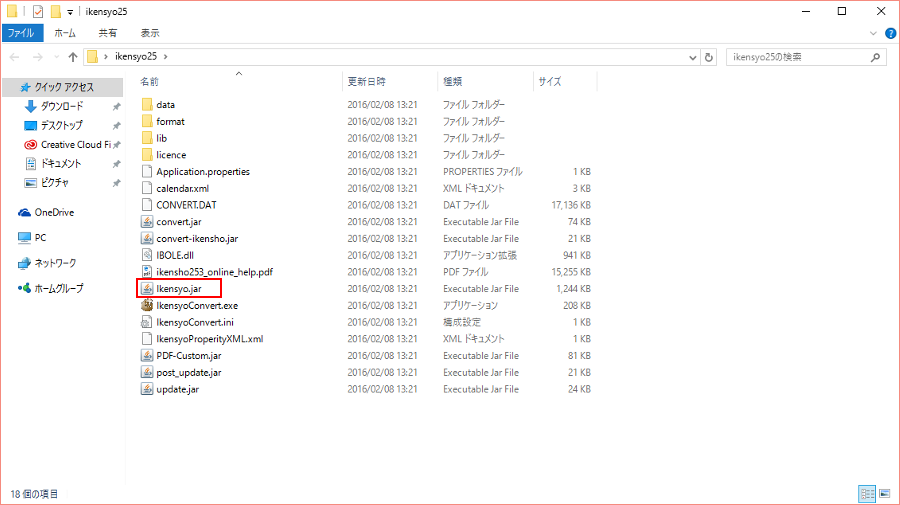
Task: Expand the ribbon with the chevron
Action: 873,33
